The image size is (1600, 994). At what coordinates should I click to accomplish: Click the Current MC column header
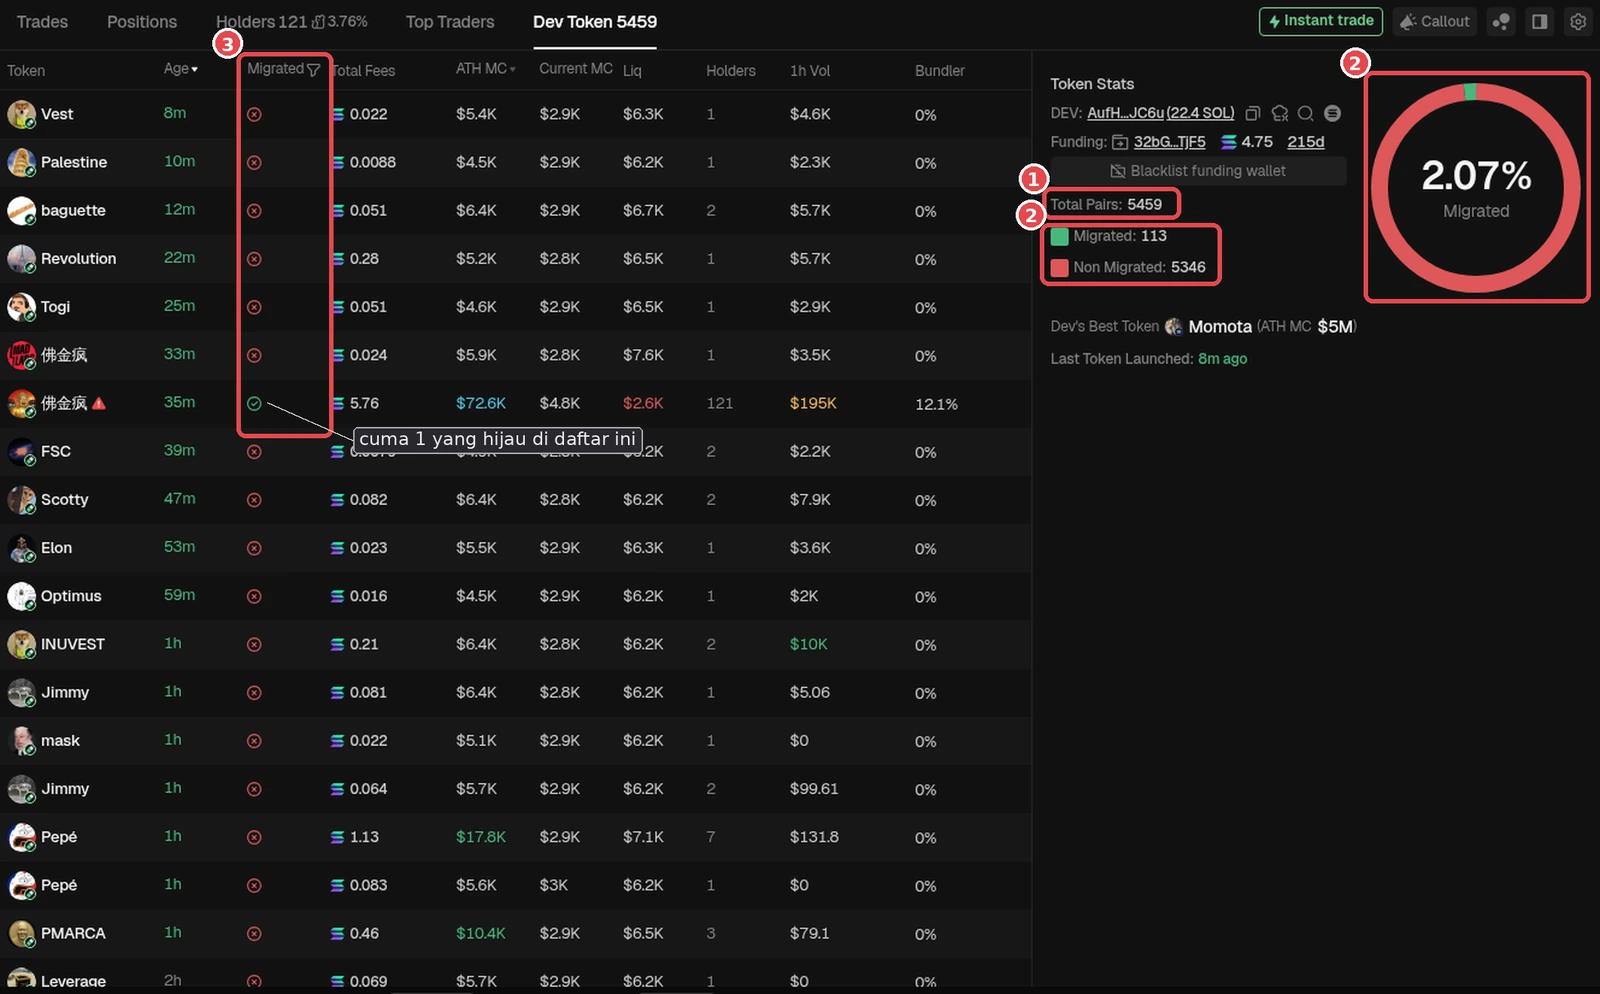point(576,69)
